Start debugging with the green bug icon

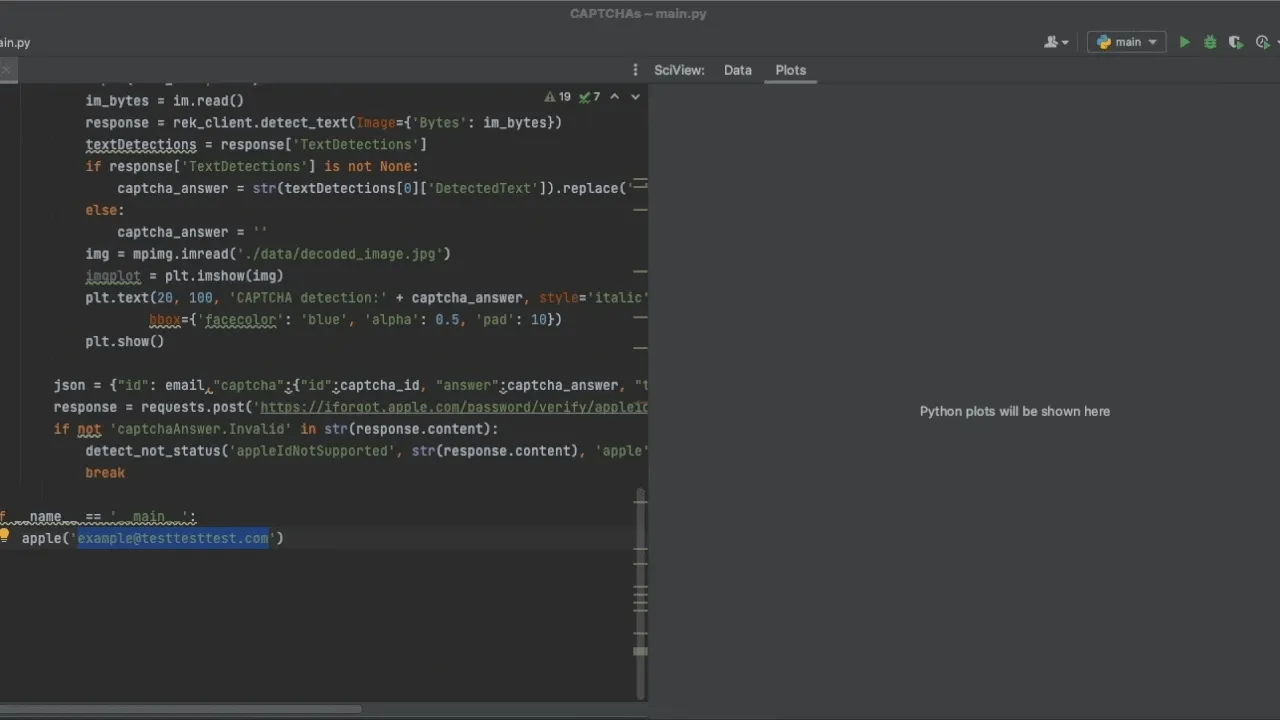1210,42
